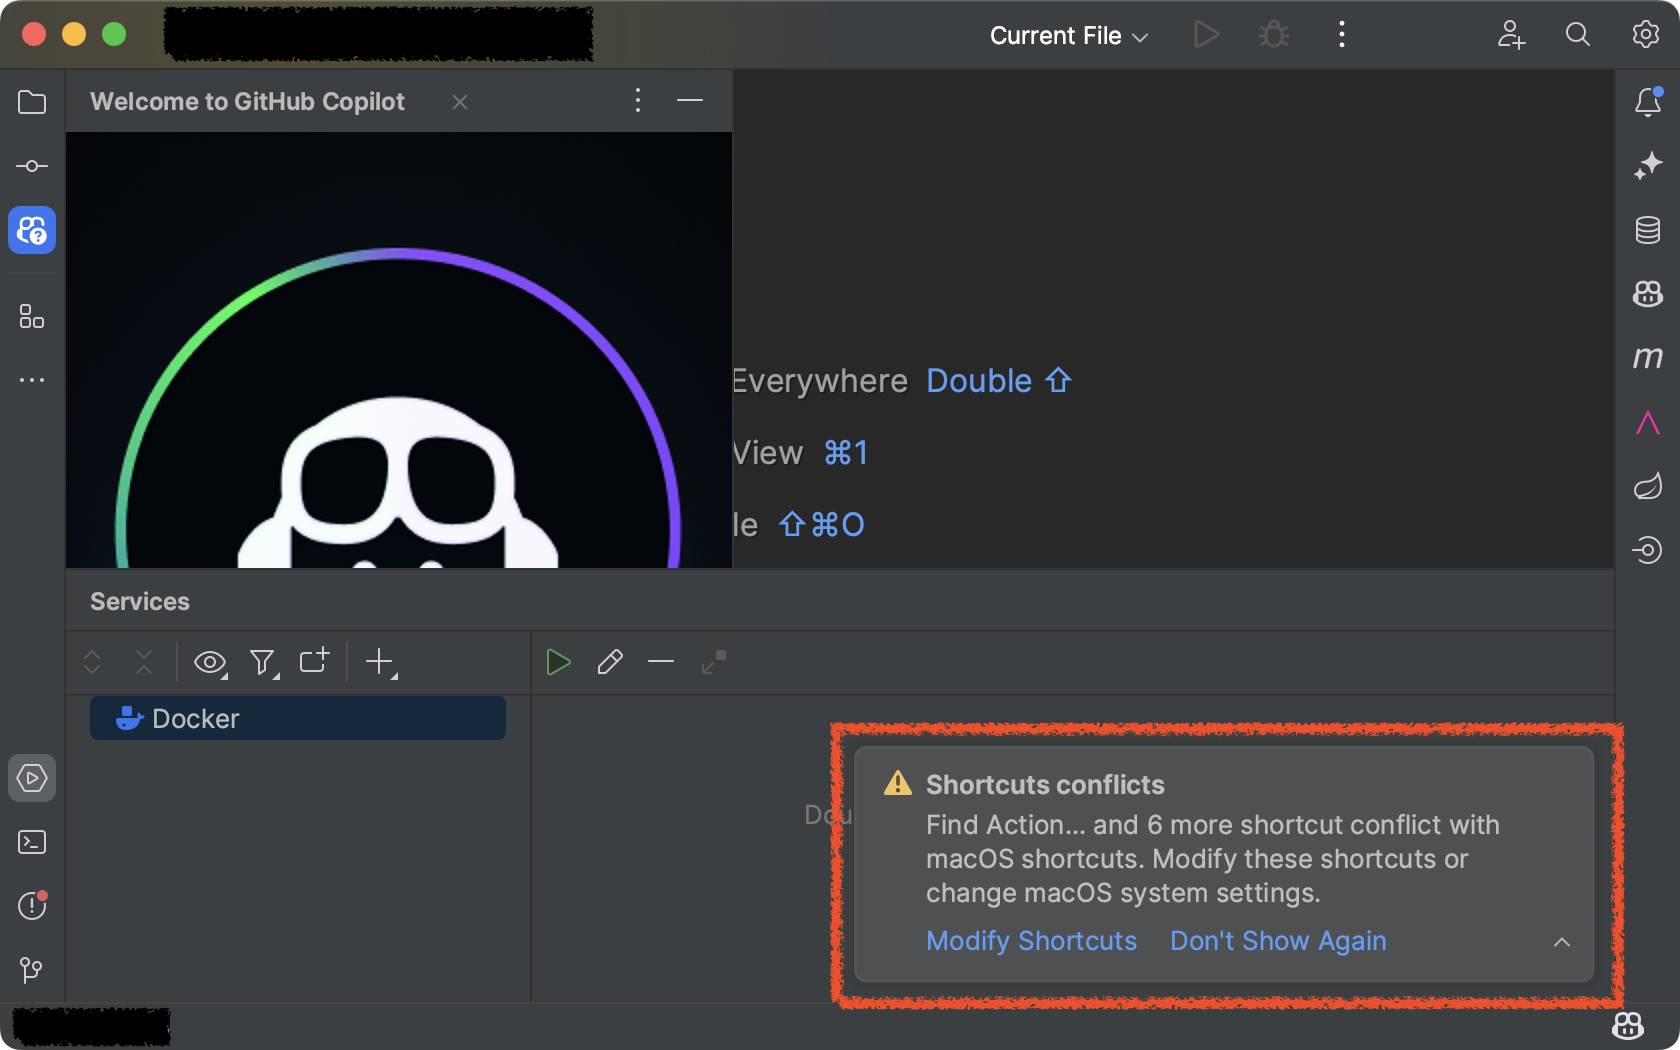Open the Maven tool window
Screen dimensions: 1680x1050
point(1647,357)
